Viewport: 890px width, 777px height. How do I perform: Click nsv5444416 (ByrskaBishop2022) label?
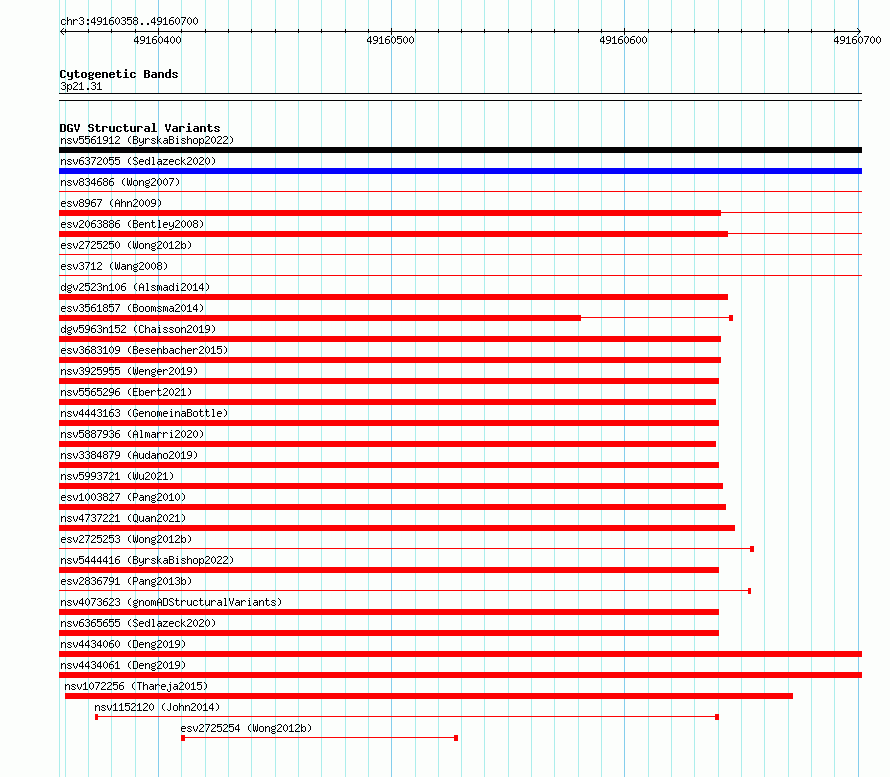click(147, 560)
